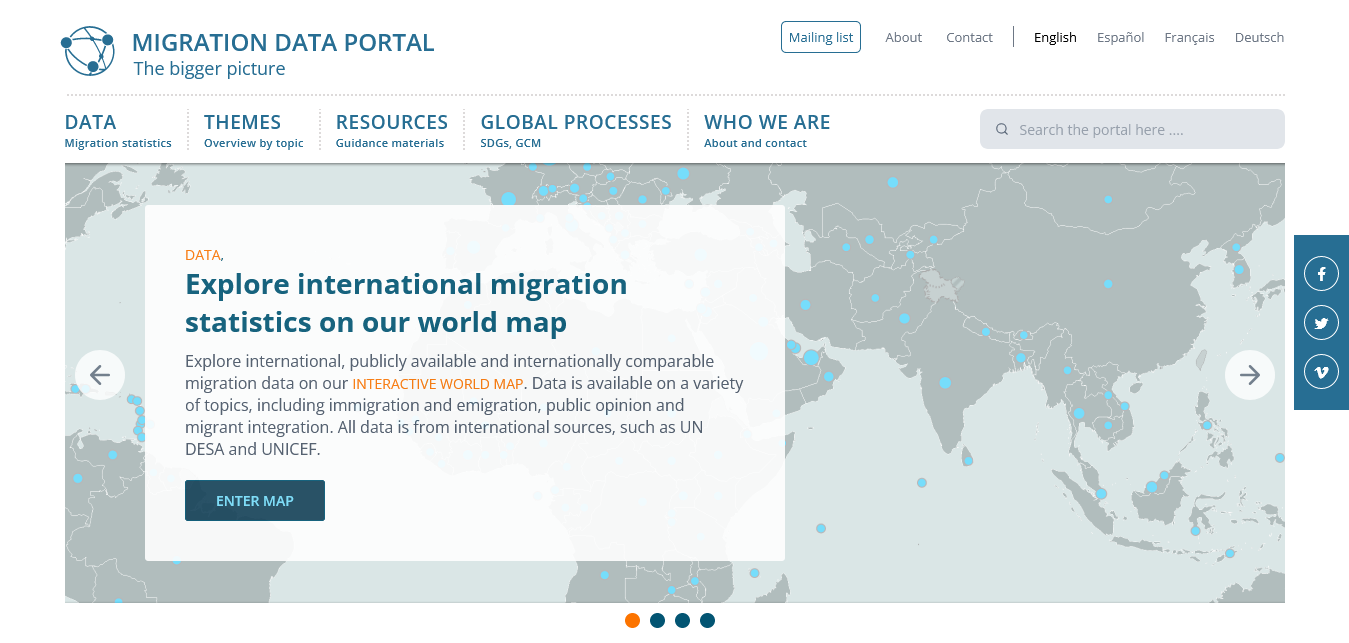Open the Vimeo icon in sidebar
The width and height of the screenshot is (1349, 643).
click(x=1321, y=372)
